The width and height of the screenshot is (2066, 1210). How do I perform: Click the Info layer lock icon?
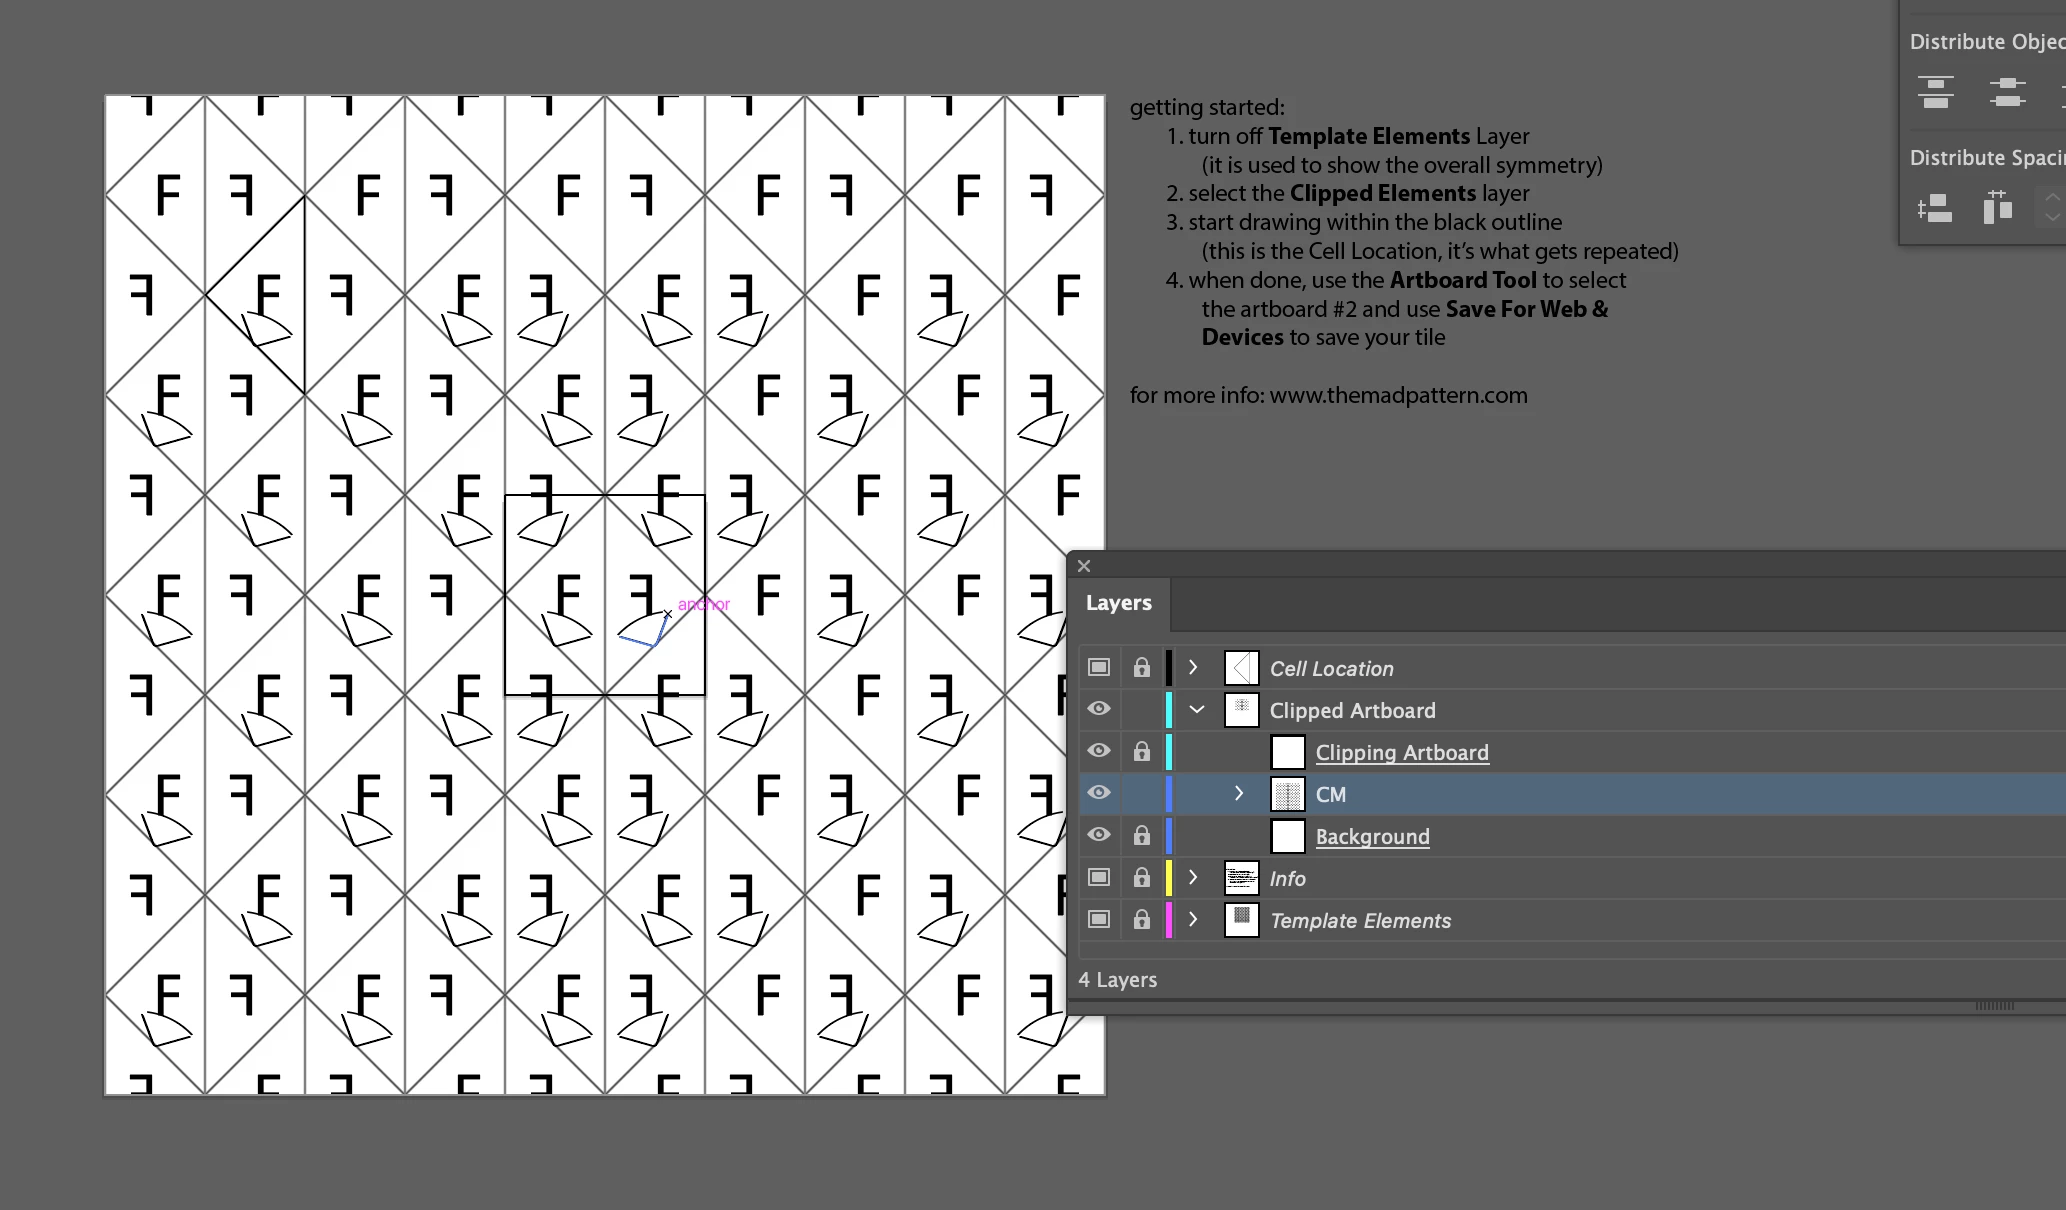point(1141,878)
